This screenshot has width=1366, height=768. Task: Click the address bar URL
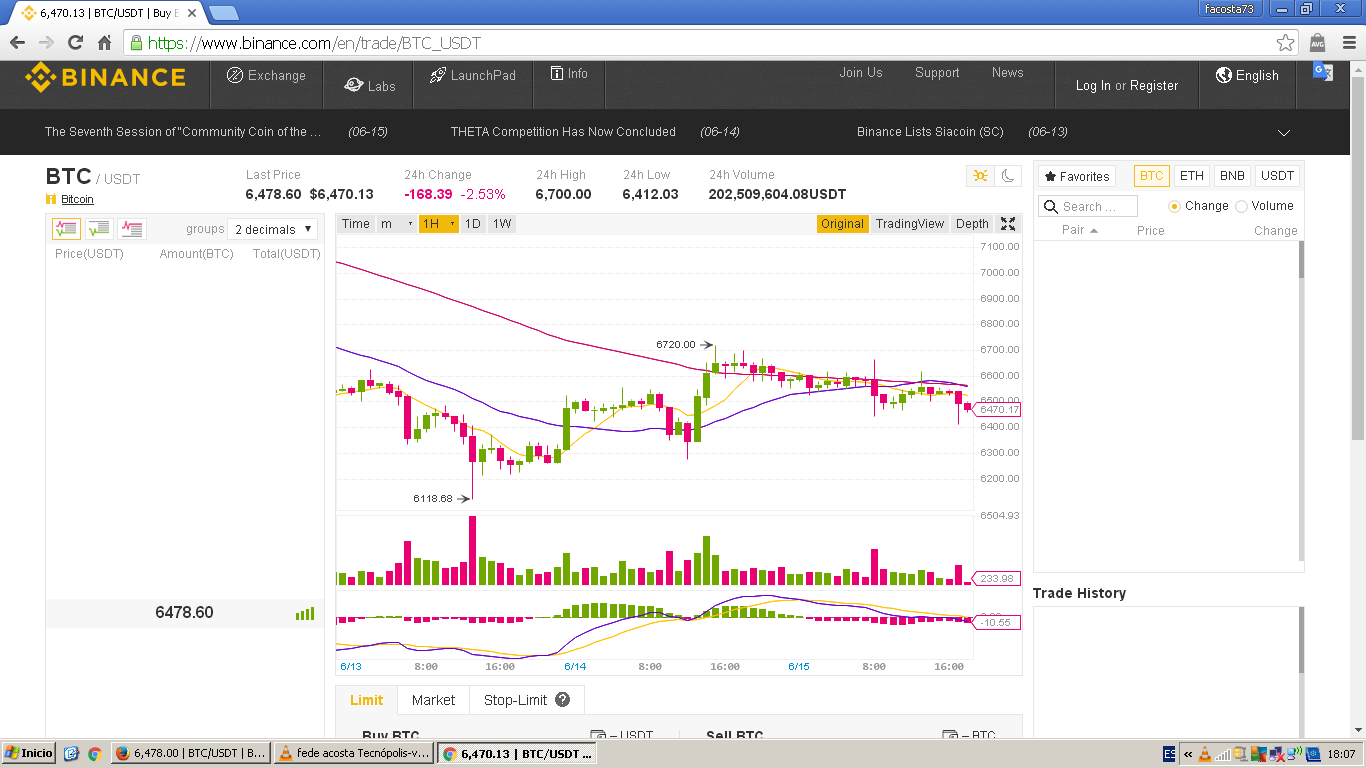click(x=314, y=43)
